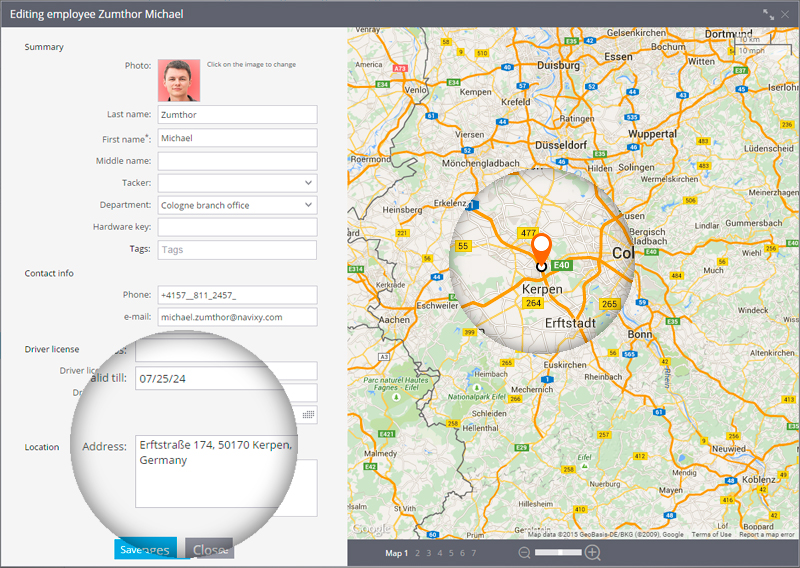The width and height of the screenshot is (800, 568).
Task: Focus the First name field
Action: pos(237,138)
